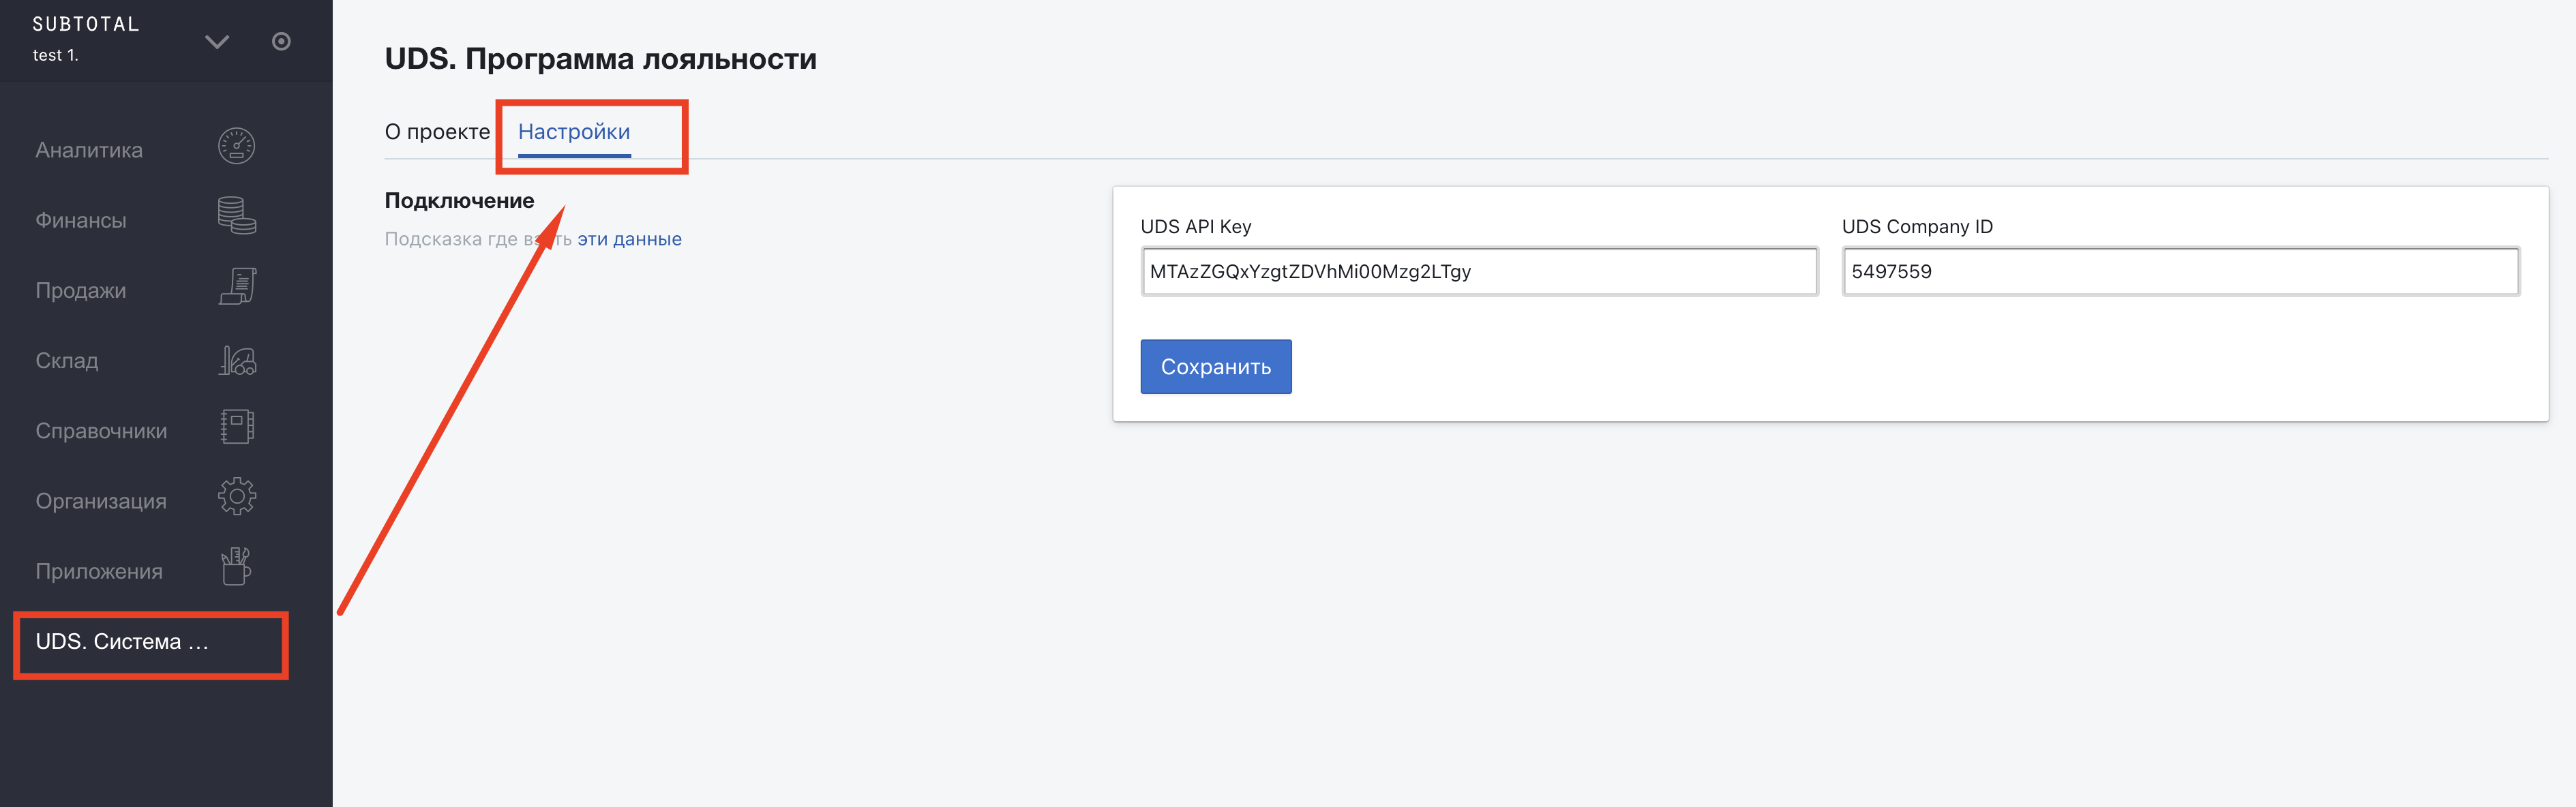Click the Sales receipt icon
The image size is (2576, 807).
pyautogui.click(x=237, y=287)
